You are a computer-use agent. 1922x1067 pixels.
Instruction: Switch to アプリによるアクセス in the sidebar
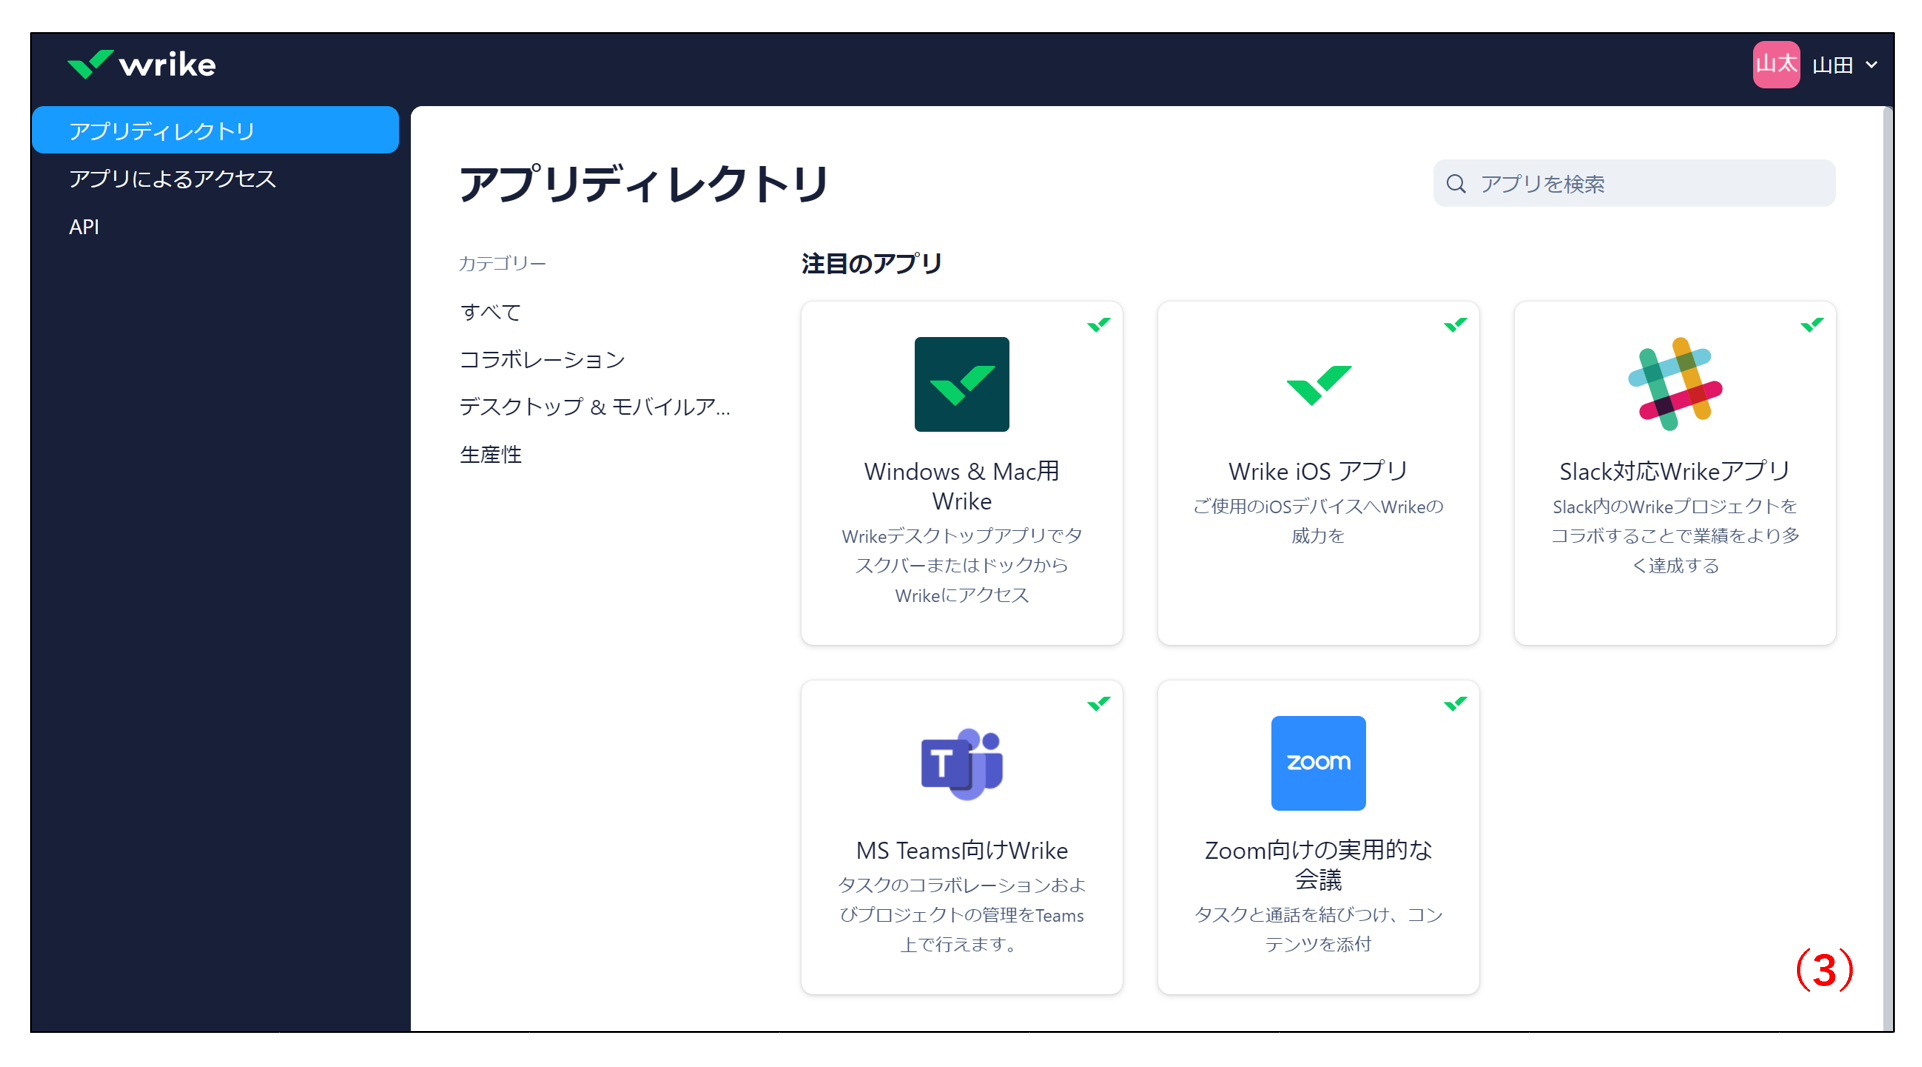tap(172, 178)
